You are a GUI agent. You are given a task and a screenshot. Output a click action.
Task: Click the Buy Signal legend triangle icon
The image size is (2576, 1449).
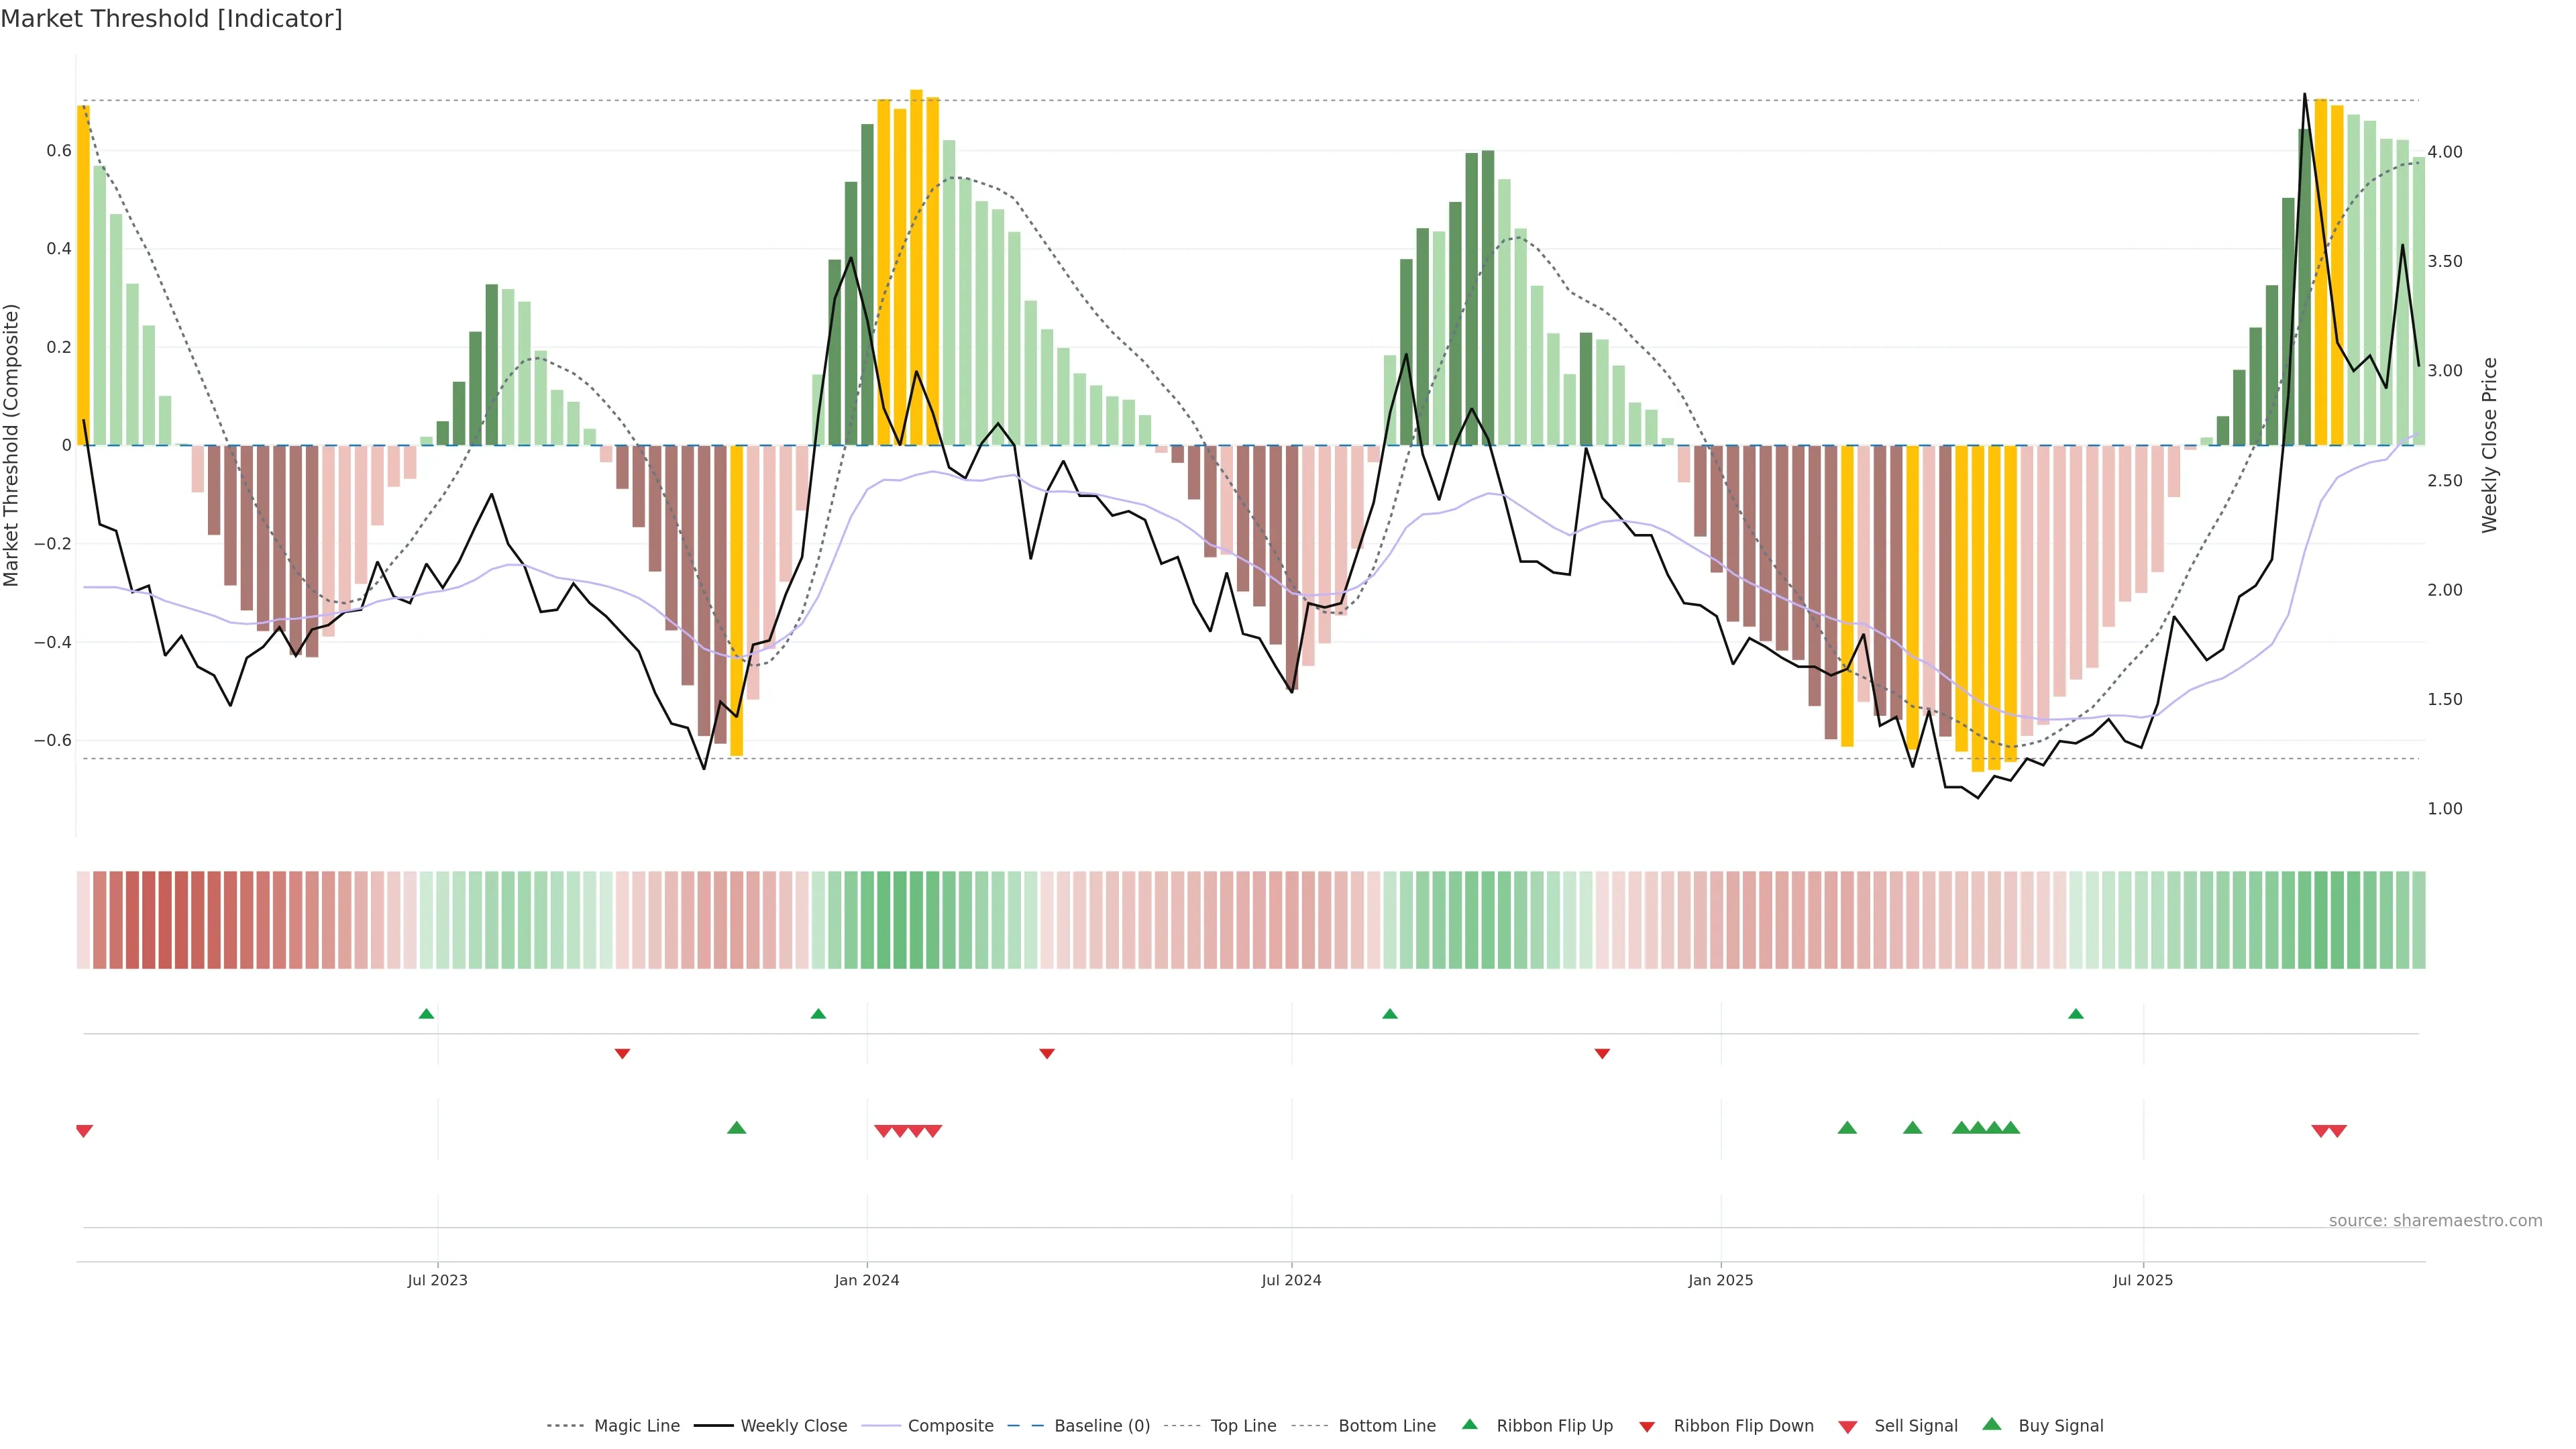tap(1991, 1424)
